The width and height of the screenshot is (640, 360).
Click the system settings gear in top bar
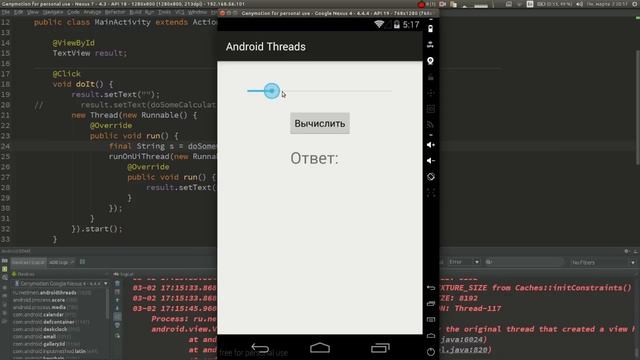636,4
